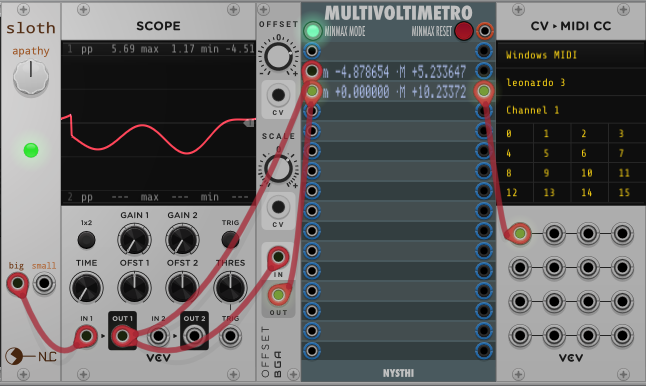The width and height of the screenshot is (646, 386).
Task: Select CC cell 3 in CV-MIDI CC
Action: pyautogui.click(x=627, y=133)
